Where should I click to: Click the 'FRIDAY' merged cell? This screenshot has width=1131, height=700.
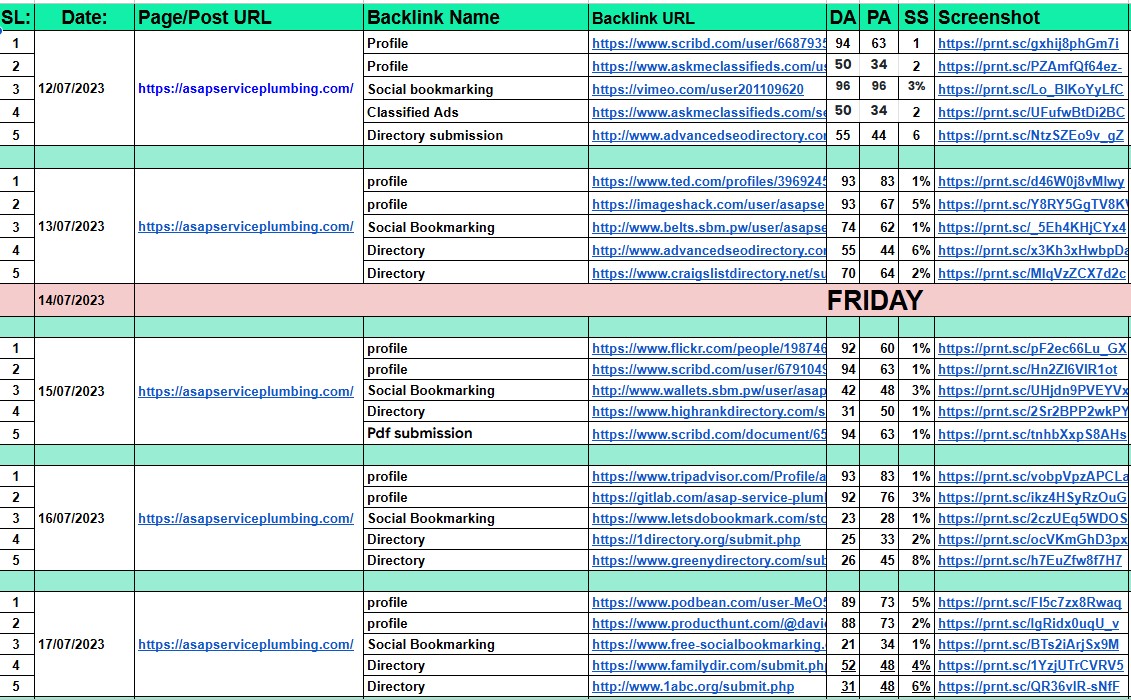pos(633,300)
